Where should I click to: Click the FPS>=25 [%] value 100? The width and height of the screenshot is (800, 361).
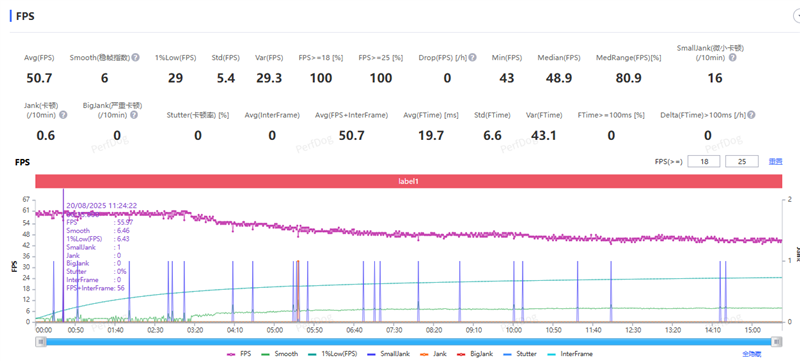pyautogui.click(x=381, y=78)
